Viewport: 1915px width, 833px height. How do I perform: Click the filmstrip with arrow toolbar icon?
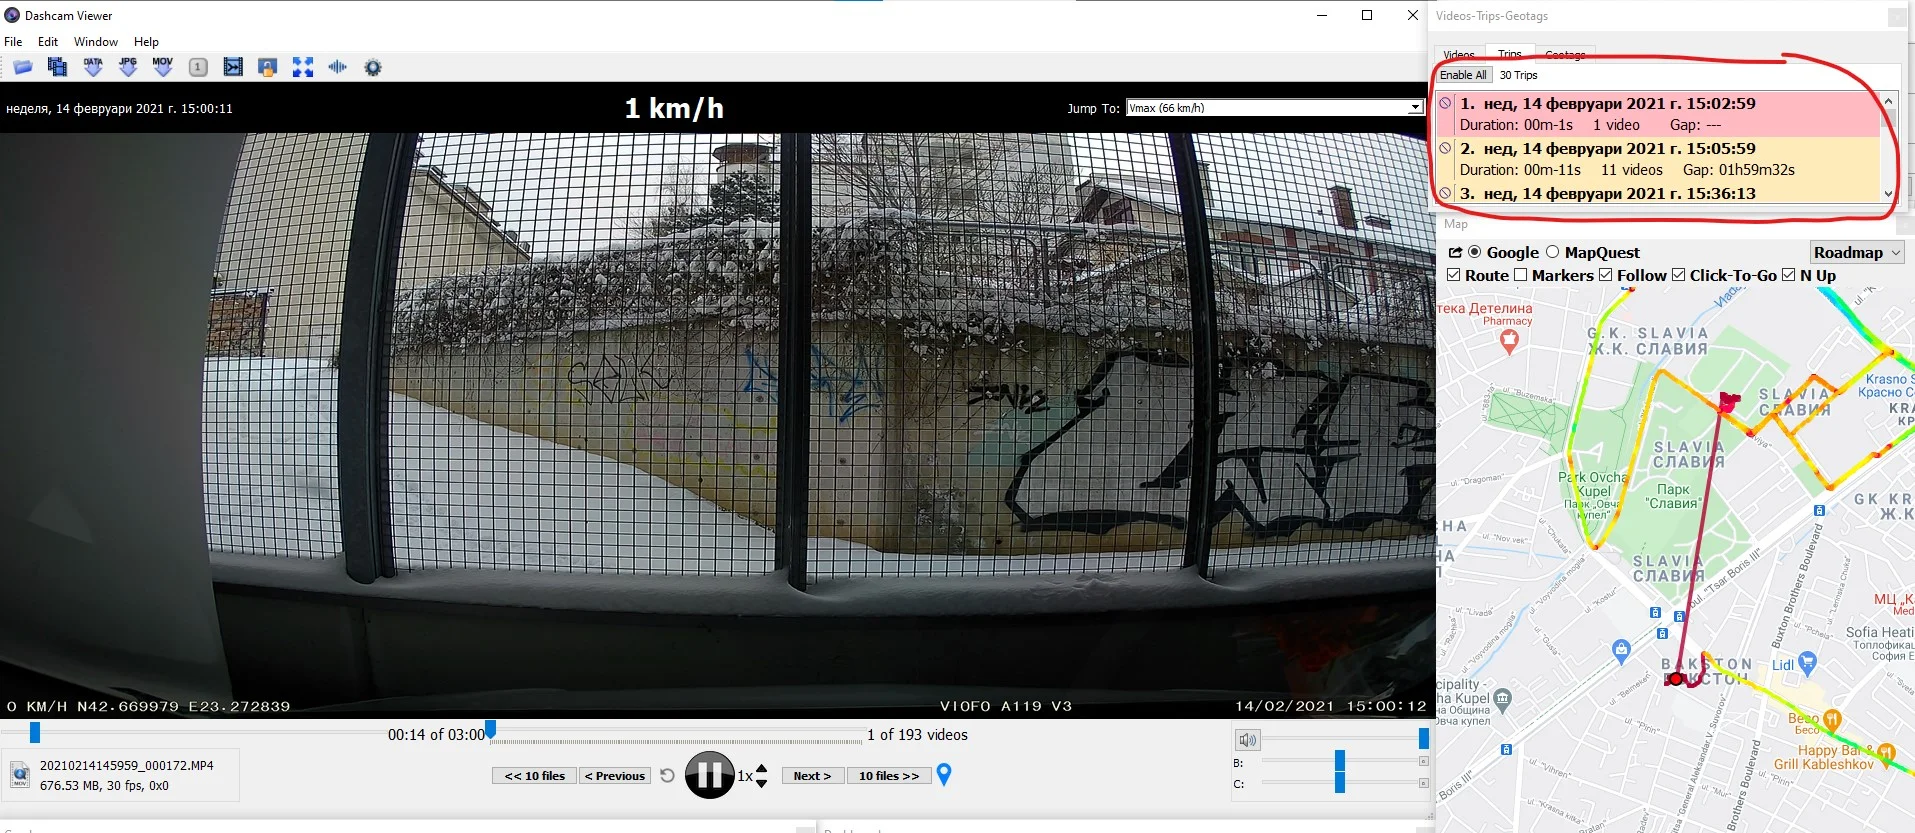(233, 67)
